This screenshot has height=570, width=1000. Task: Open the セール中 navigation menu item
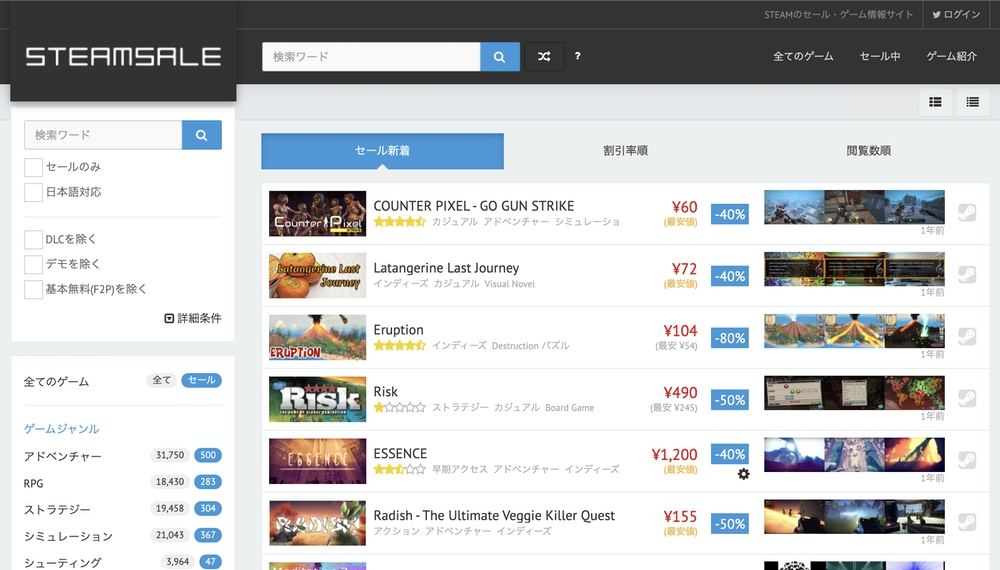click(880, 57)
